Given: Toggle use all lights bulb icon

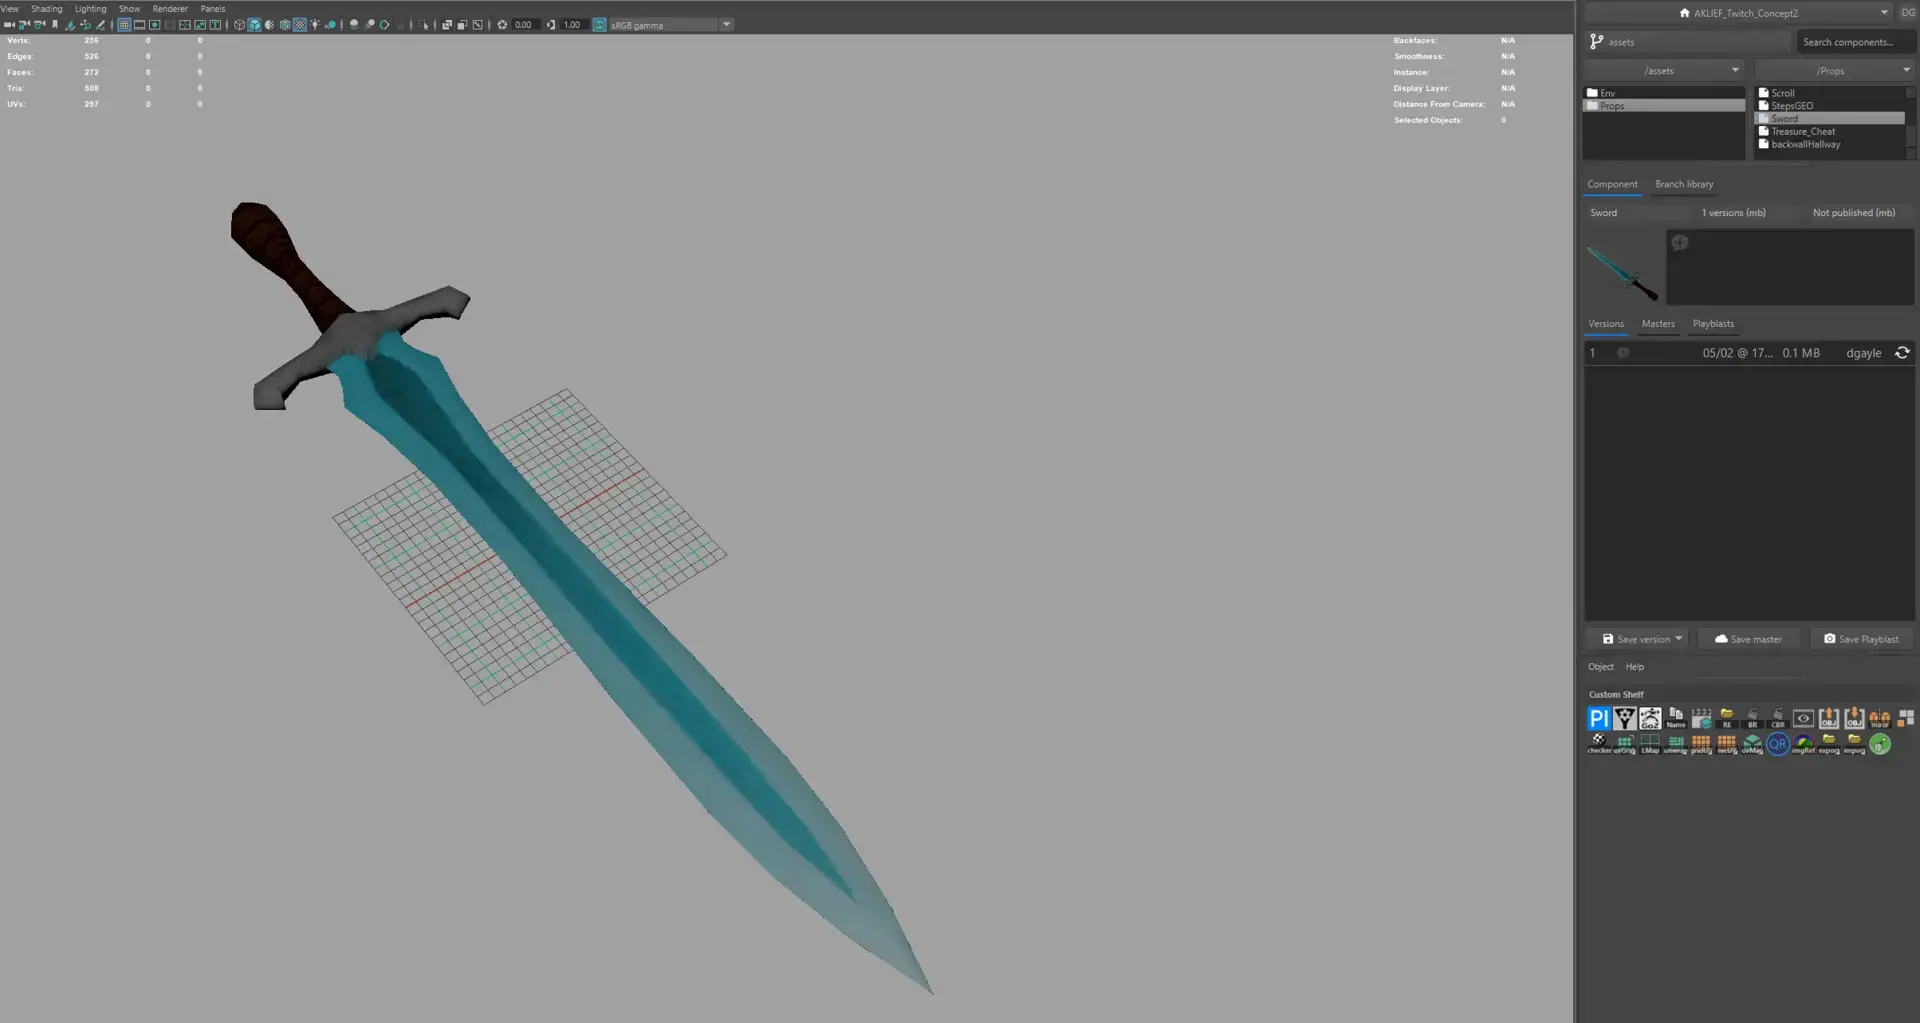Looking at the screenshot, I should pyautogui.click(x=315, y=25).
